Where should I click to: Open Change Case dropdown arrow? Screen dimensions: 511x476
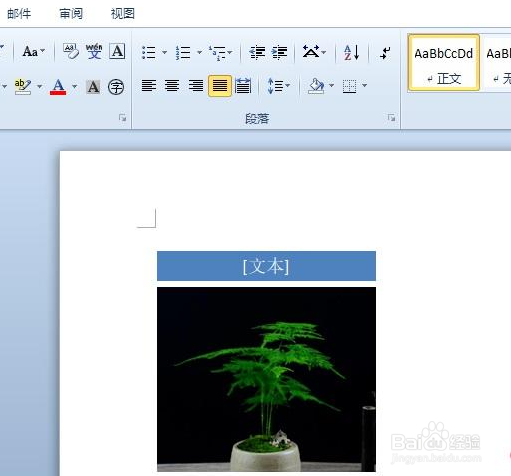(x=43, y=51)
